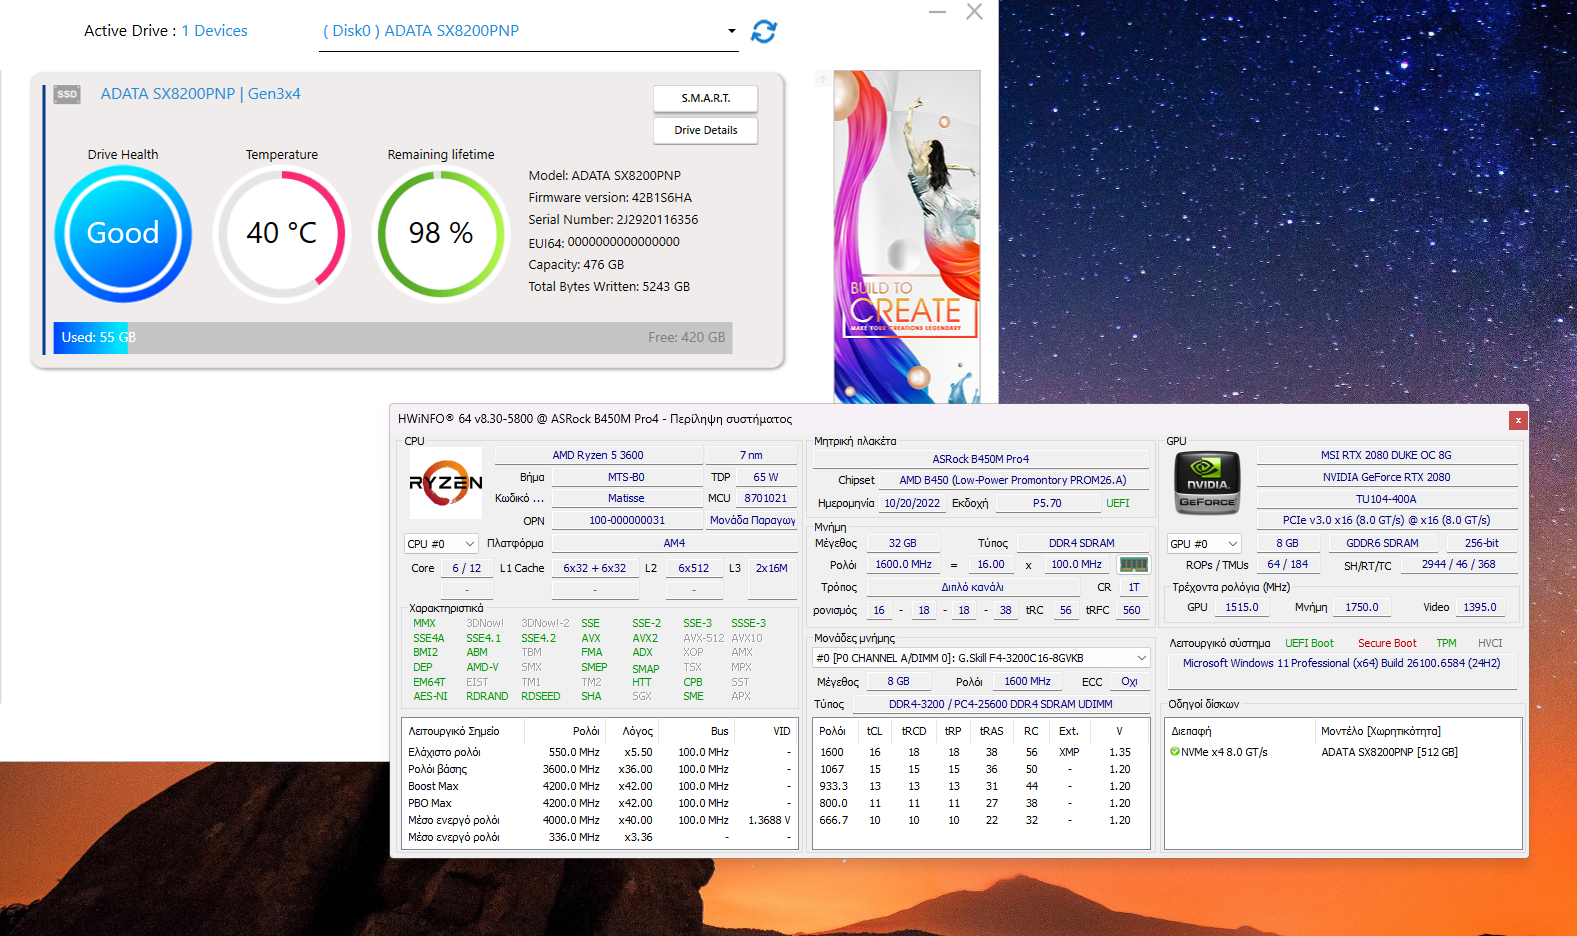Click the NVIDIA GeForce logo in HWiNFO
1577x936 pixels.
[1207, 483]
